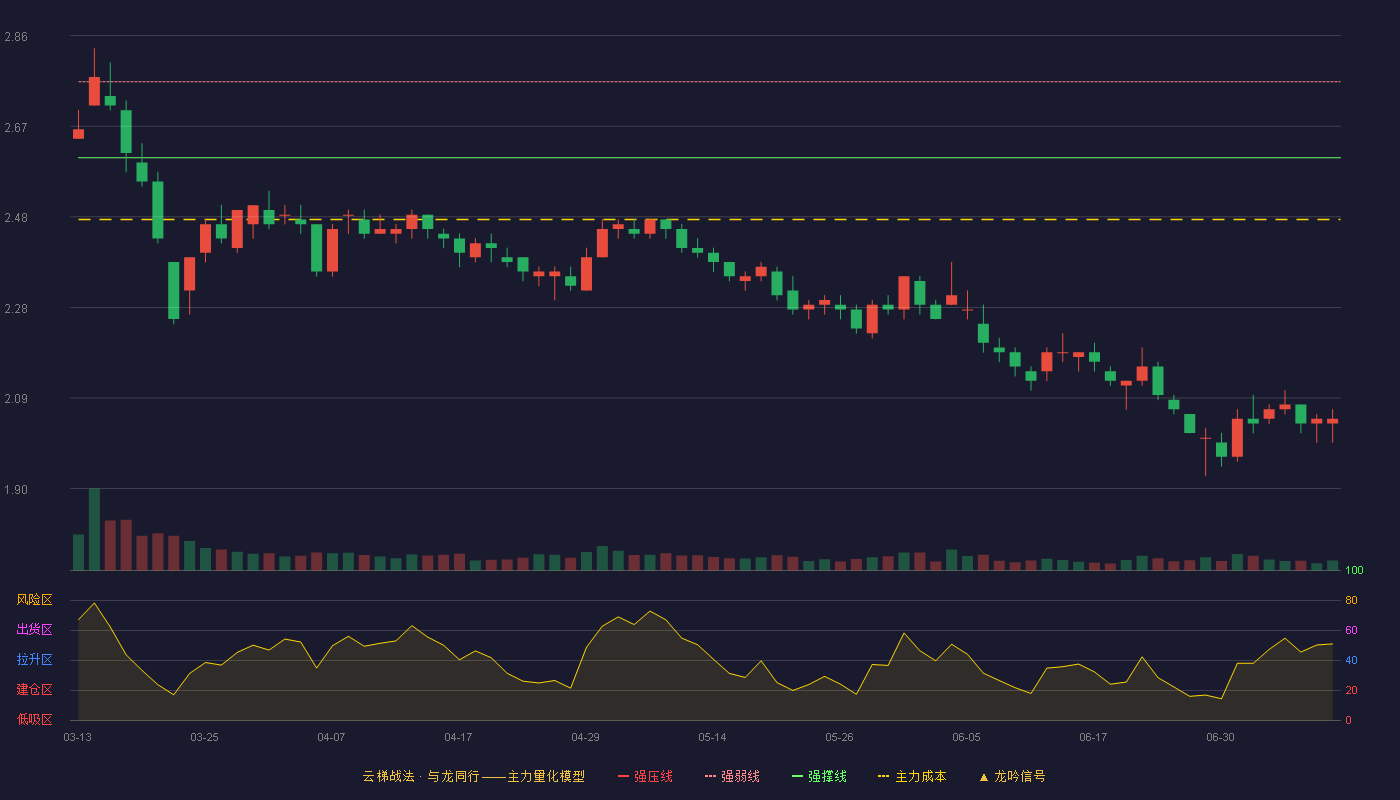Click the 2.48 price axis label

click(16, 218)
